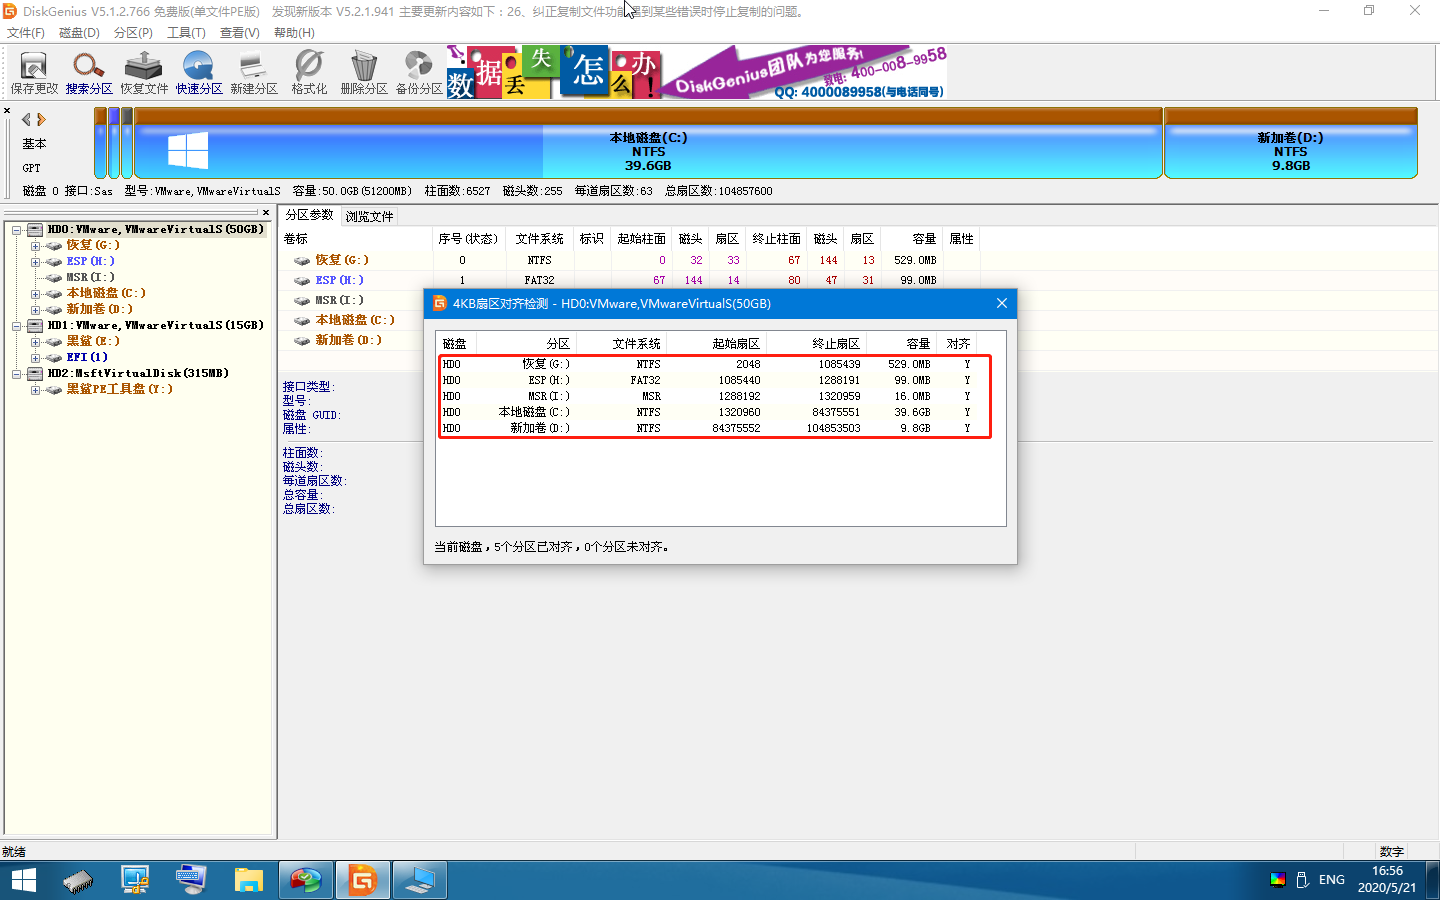1440x900 pixels.
Task: Start the 快速分区 quick partition tool
Action: [199, 73]
